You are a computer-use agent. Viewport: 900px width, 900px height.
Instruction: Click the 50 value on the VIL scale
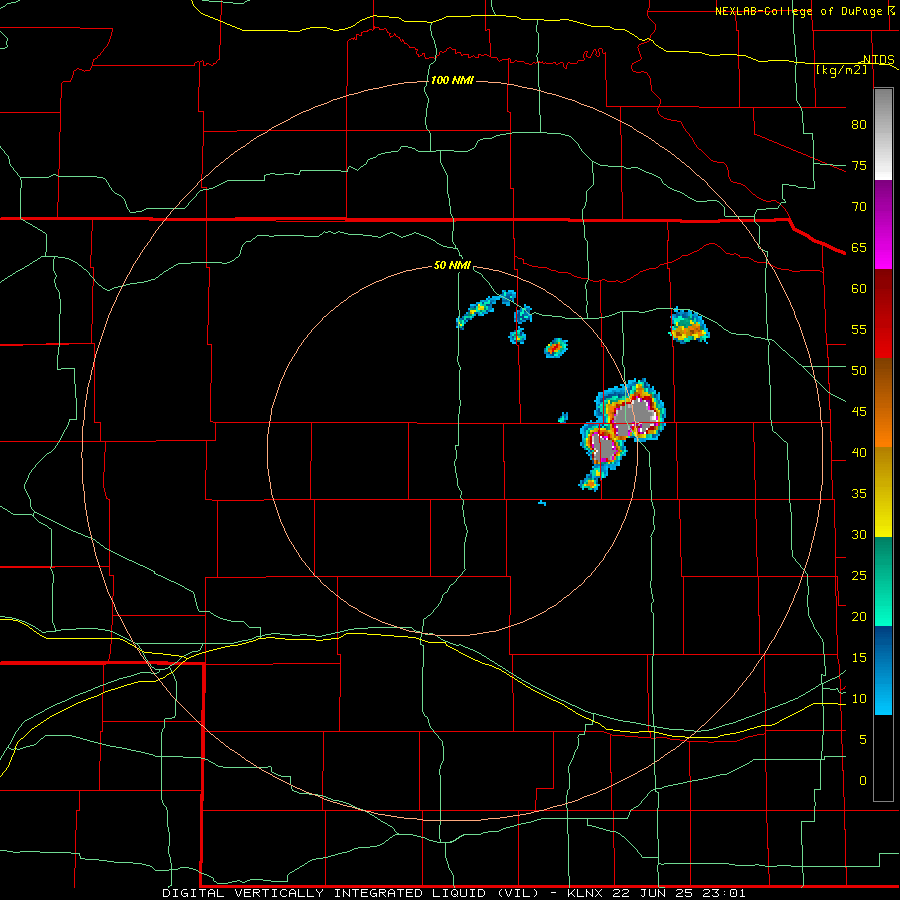point(859,370)
